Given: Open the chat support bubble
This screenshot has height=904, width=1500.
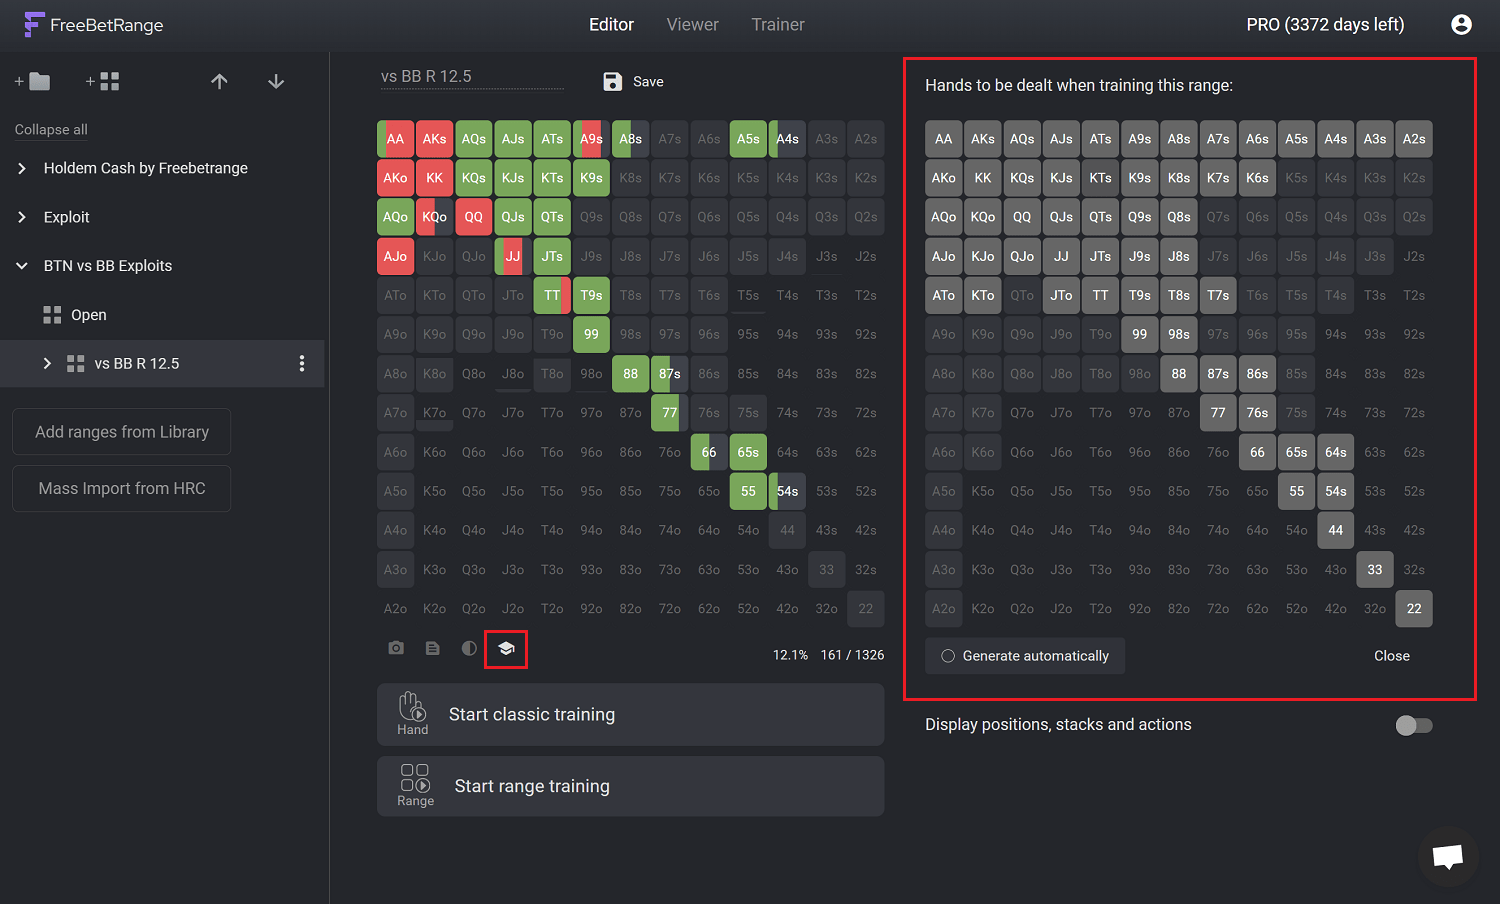Looking at the screenshot, I should click(1447, 856).
